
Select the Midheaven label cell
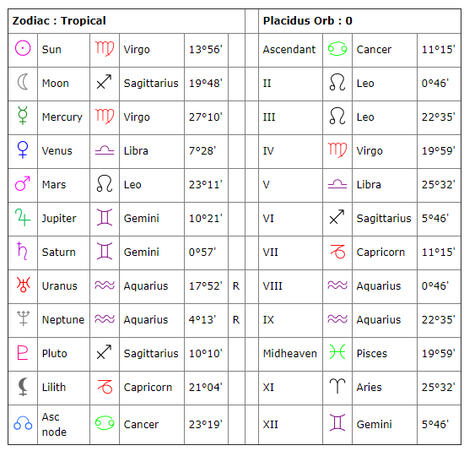click(x=290, y=353)
